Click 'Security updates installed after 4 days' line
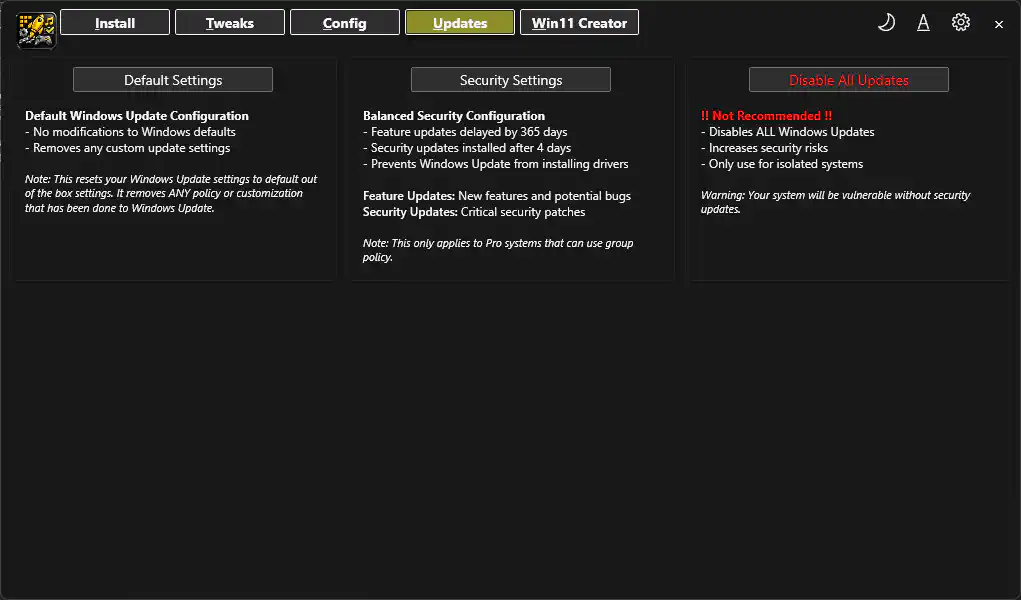 click(x=467, y=148)
